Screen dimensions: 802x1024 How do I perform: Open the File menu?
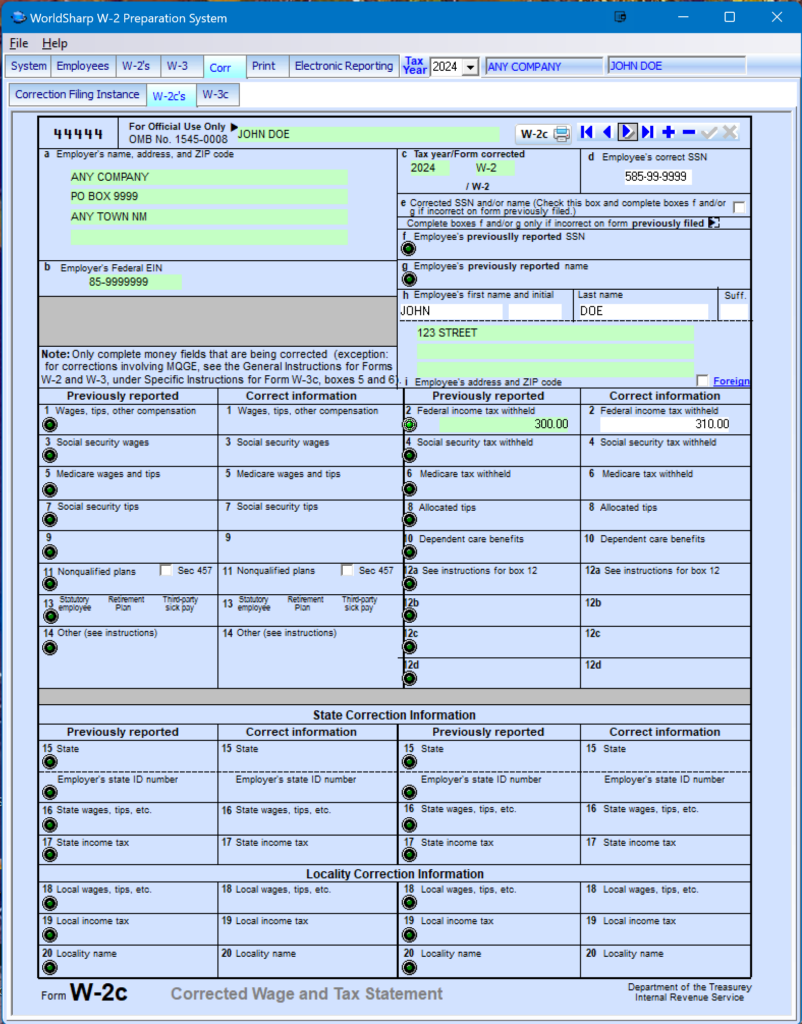(x=18, y=43)
